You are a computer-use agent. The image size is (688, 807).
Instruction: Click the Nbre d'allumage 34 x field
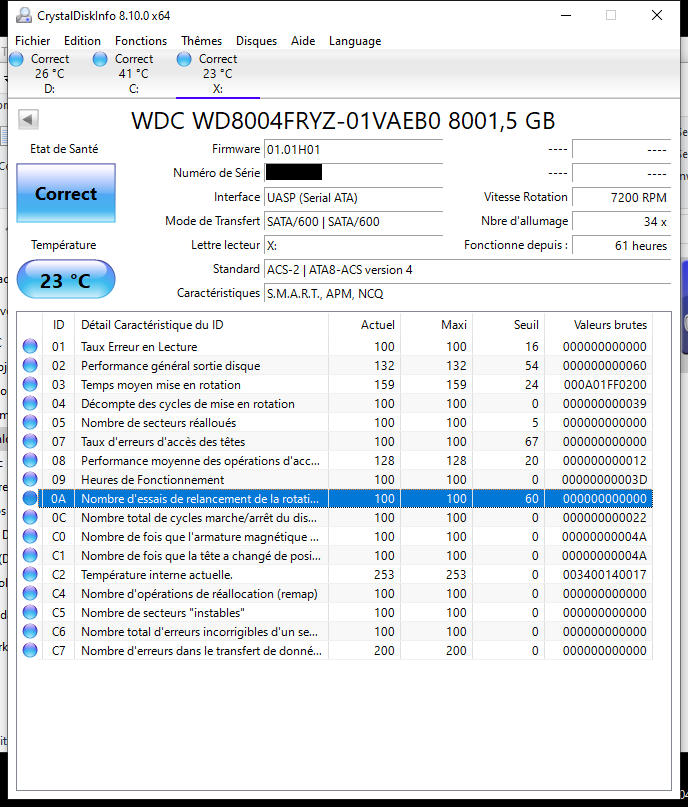tap(621, 222)
